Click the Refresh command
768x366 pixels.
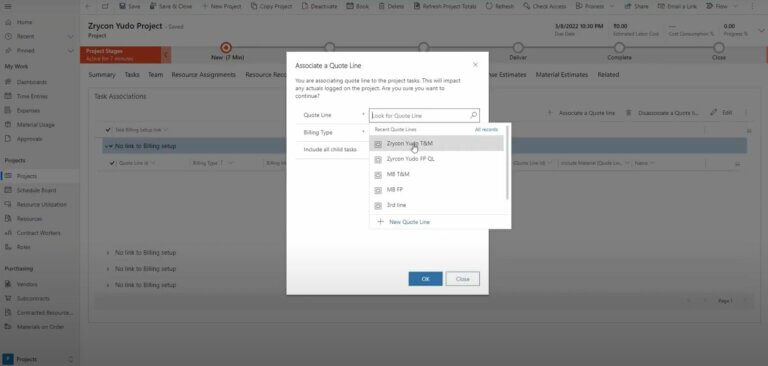(500, 6)
